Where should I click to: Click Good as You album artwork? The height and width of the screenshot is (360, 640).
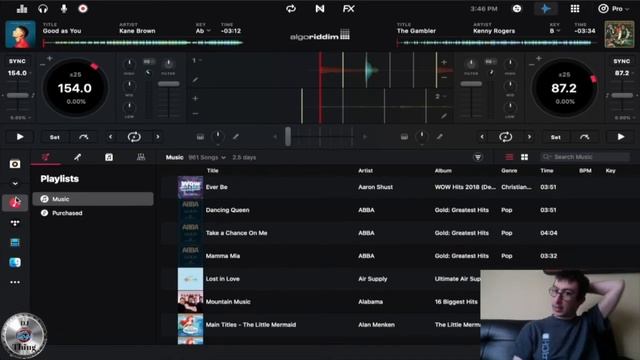20,34
